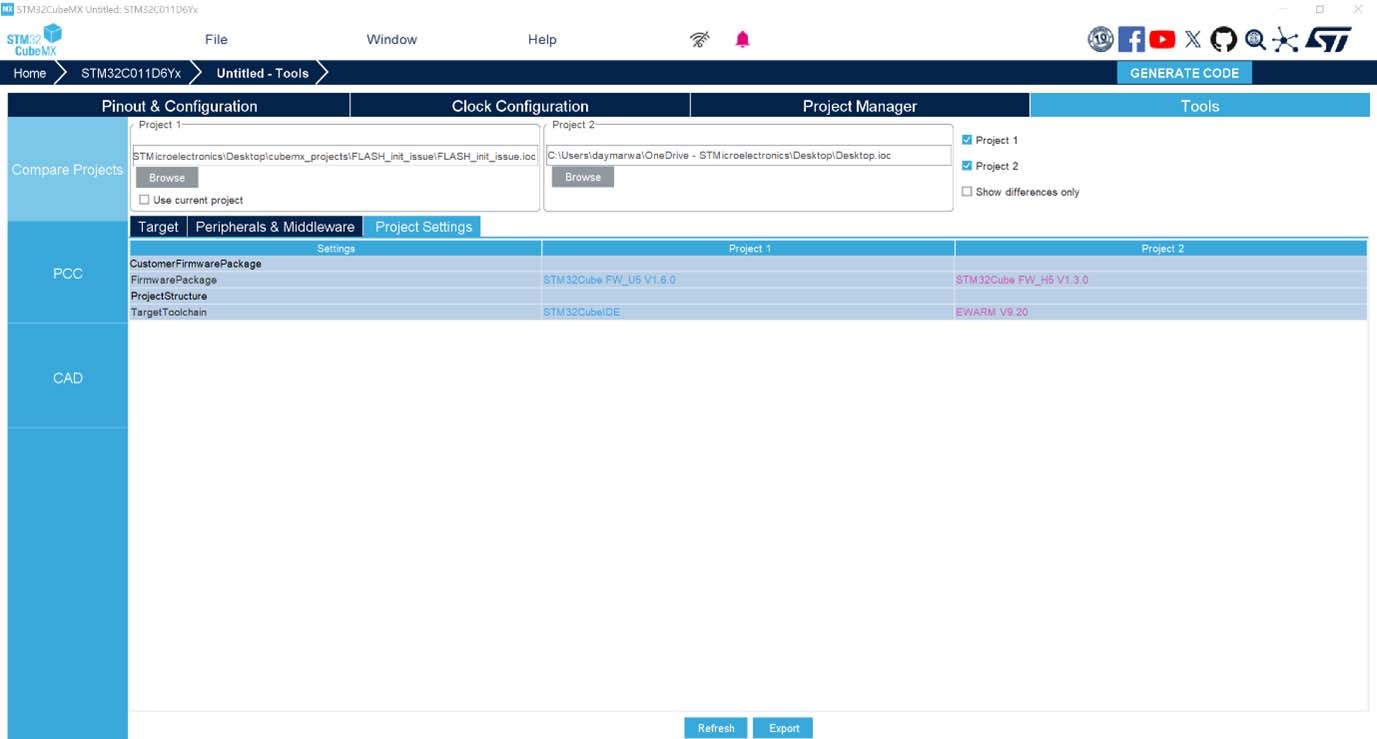
Task: Select the TargetToolchain settings cell
Action: click(x=336, y=312)
